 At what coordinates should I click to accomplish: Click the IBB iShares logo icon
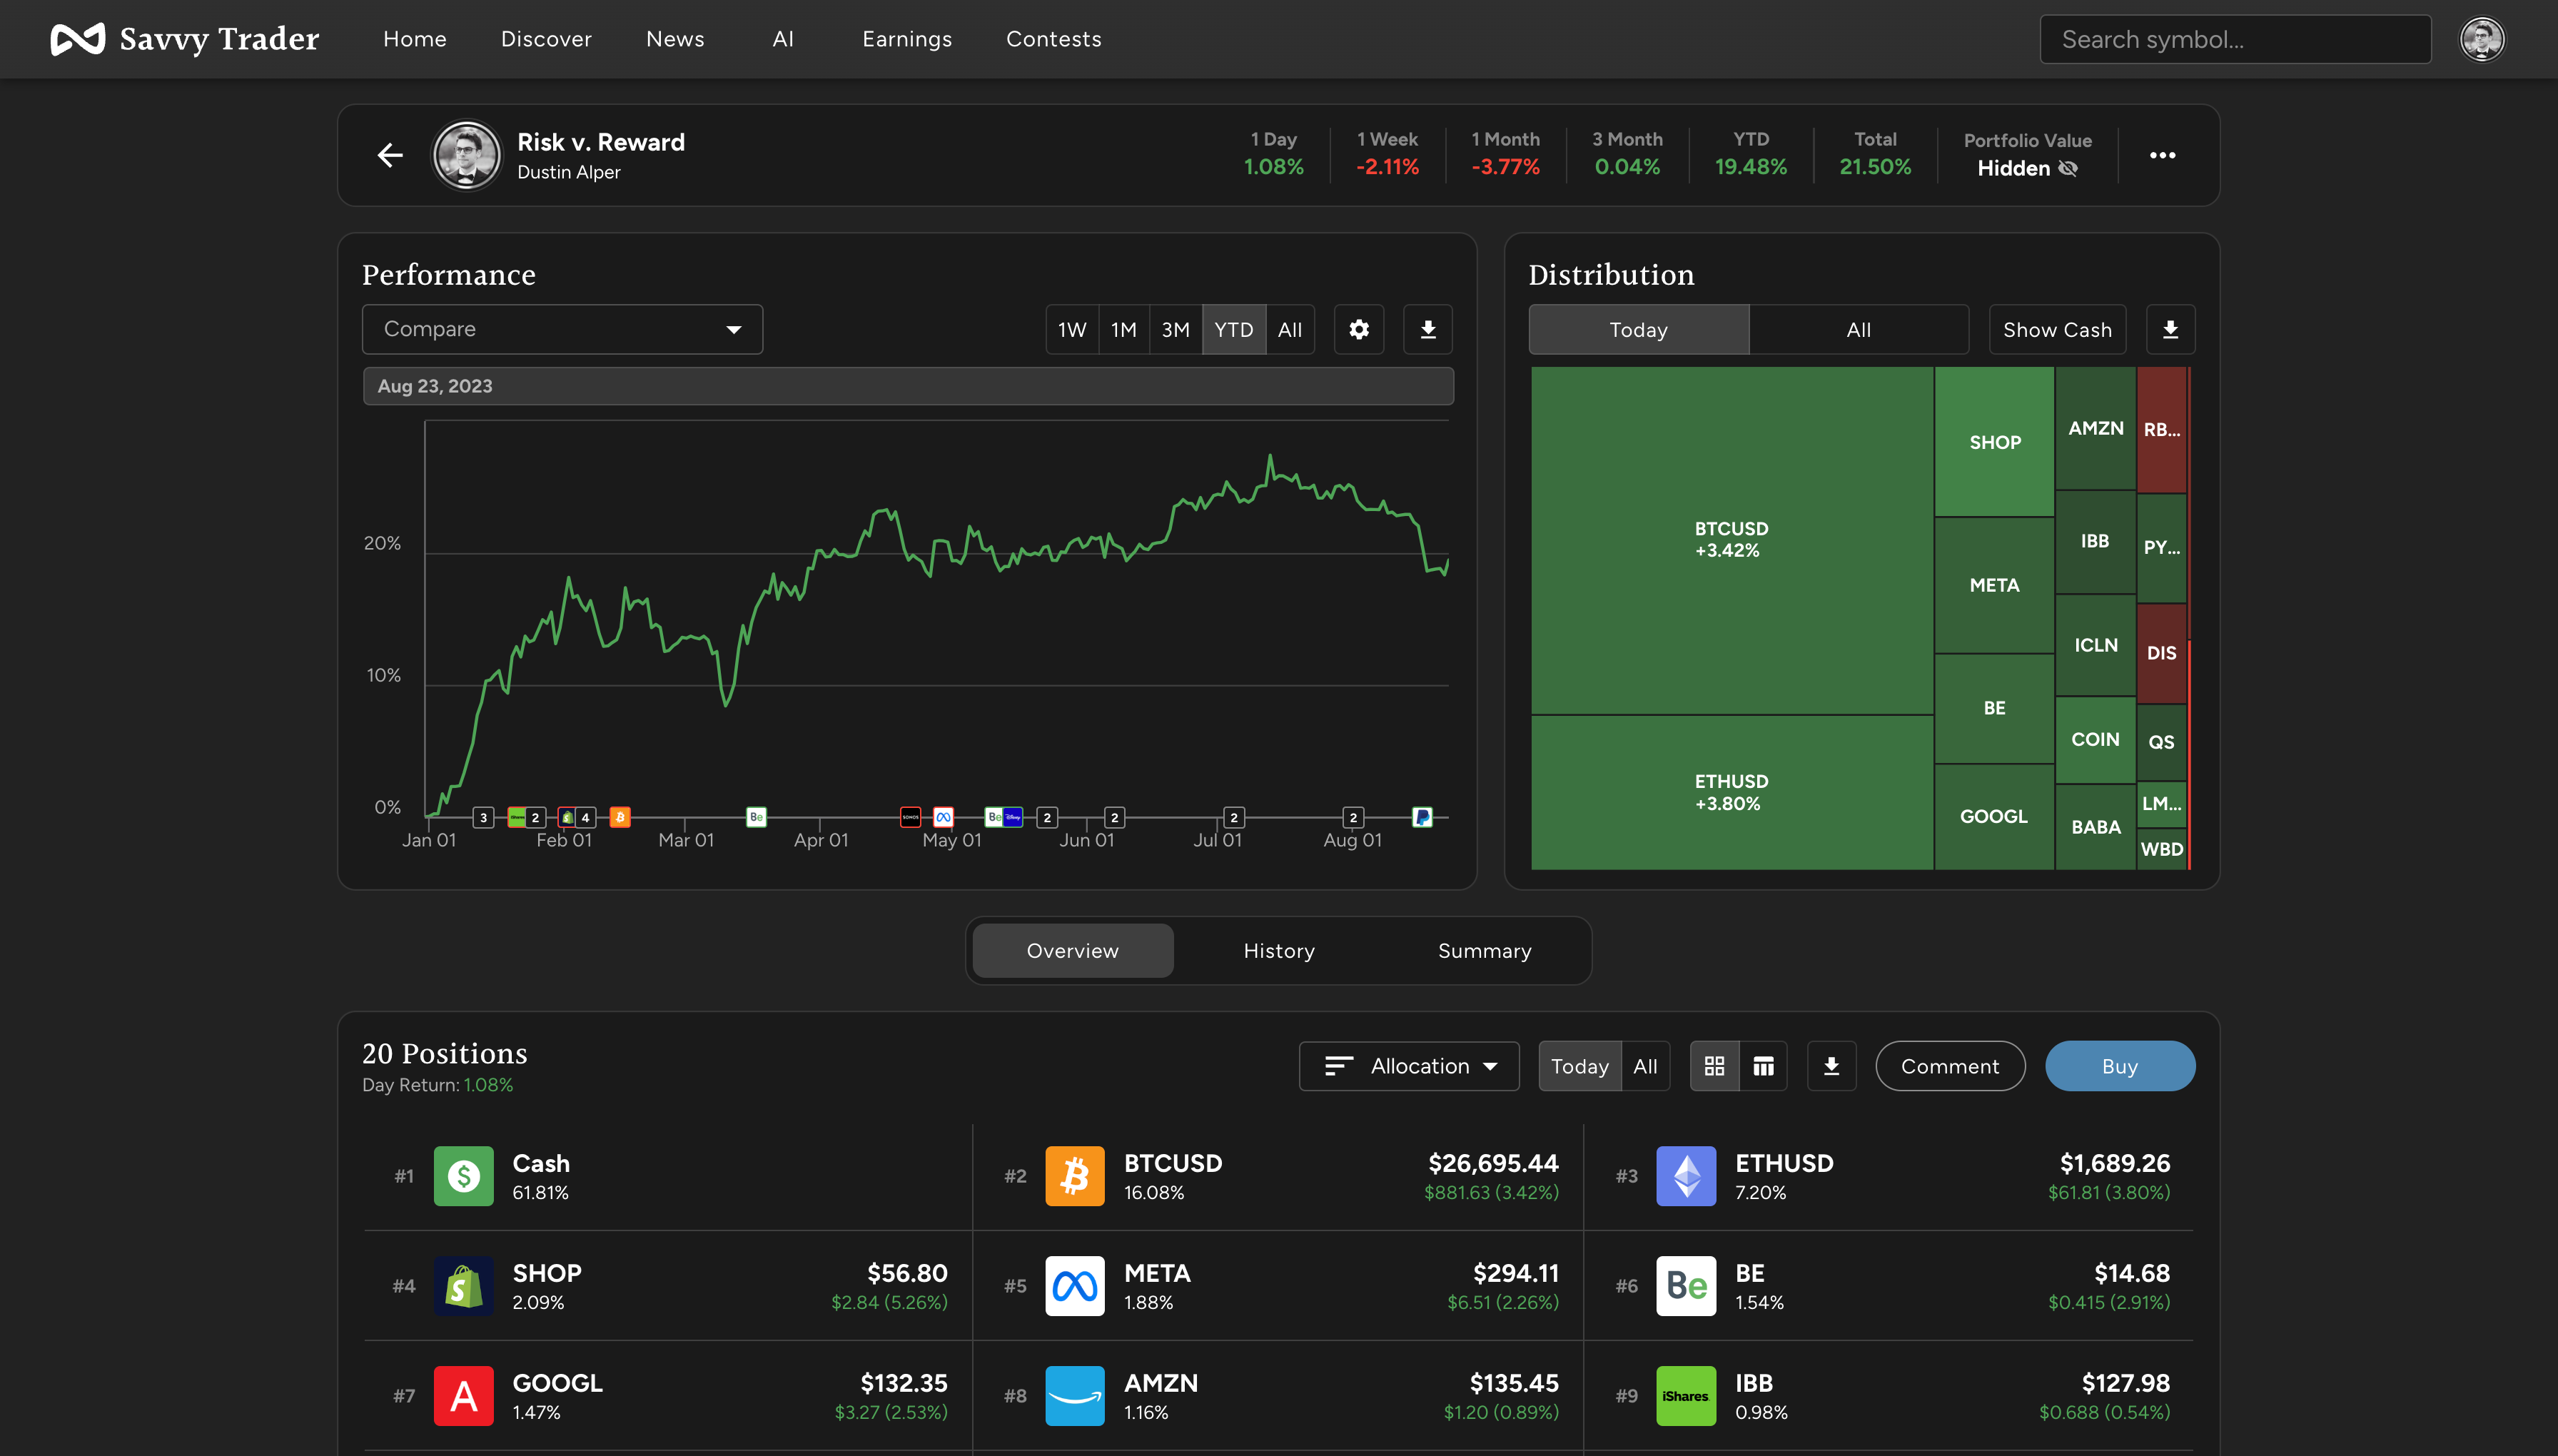coord(1686,1396)
